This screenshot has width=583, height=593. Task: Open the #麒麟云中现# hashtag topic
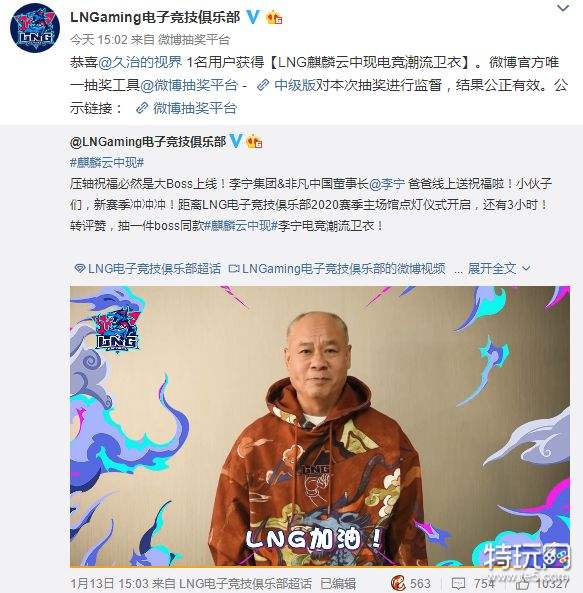coord(107,163)
